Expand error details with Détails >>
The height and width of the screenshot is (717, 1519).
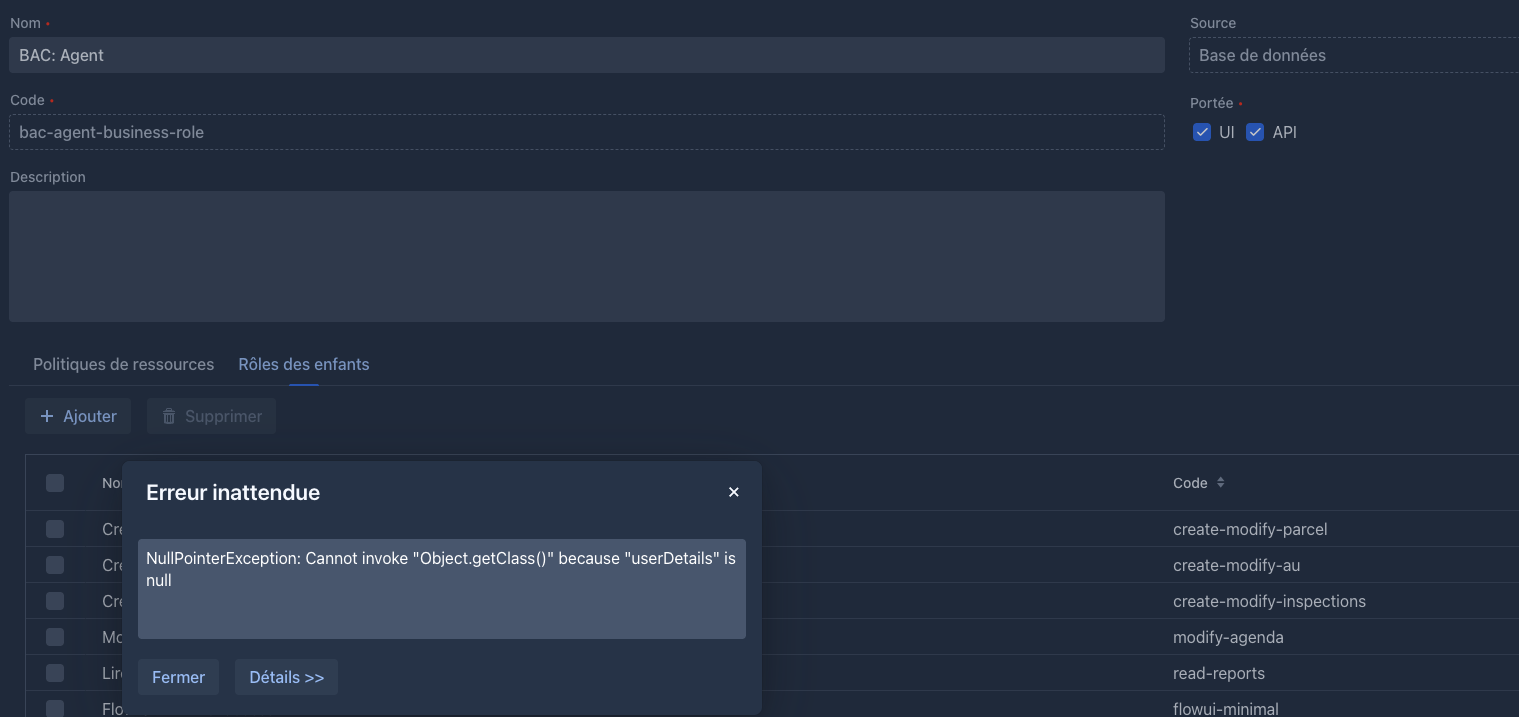pos(286,677)
